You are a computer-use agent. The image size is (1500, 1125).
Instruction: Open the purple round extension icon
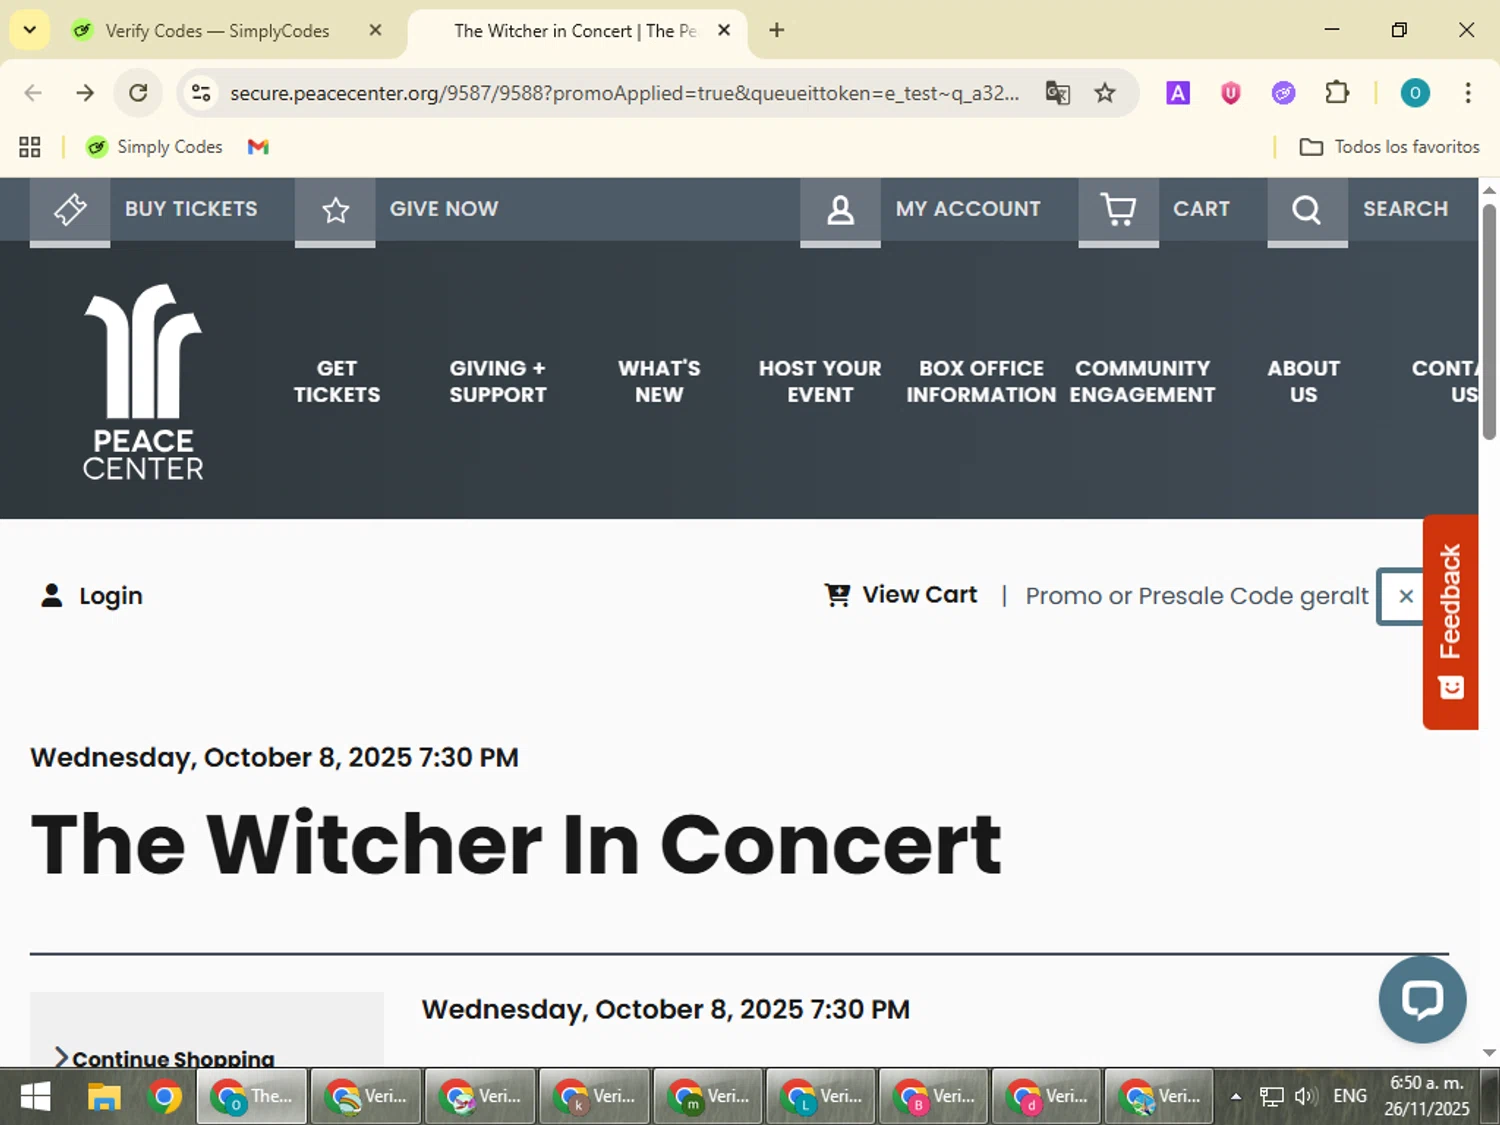coord(1284,93)
